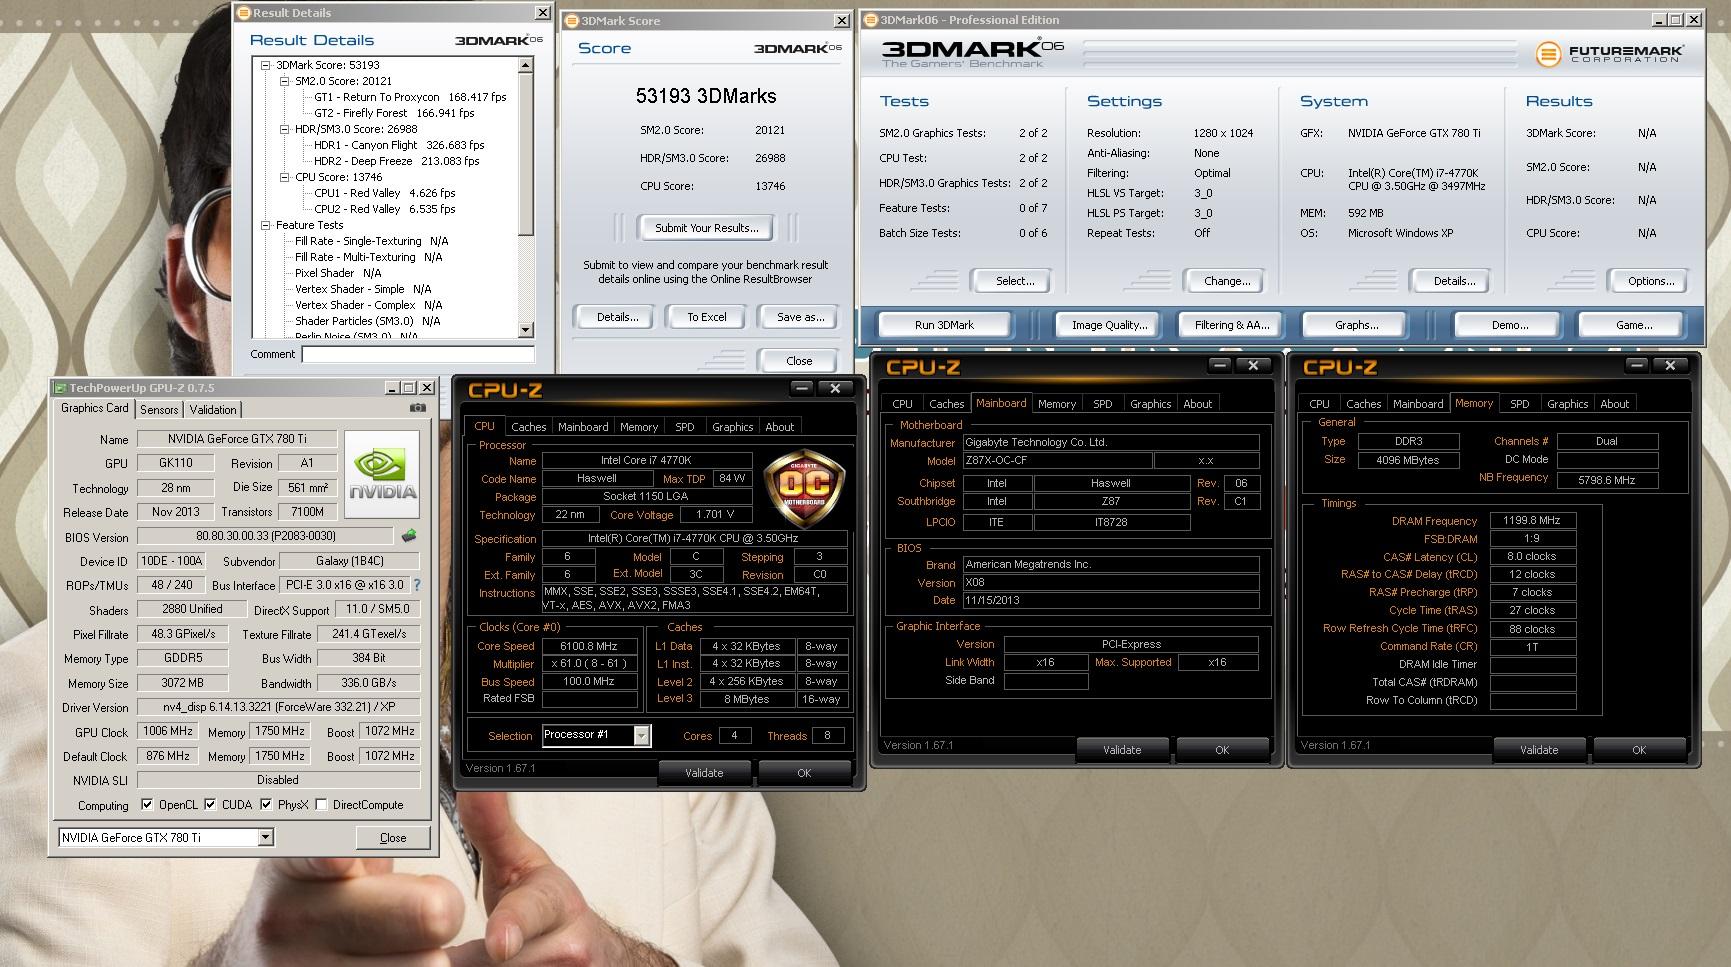Click the Comment input field
The image size is (1731, 967).
tap(418, 354)
